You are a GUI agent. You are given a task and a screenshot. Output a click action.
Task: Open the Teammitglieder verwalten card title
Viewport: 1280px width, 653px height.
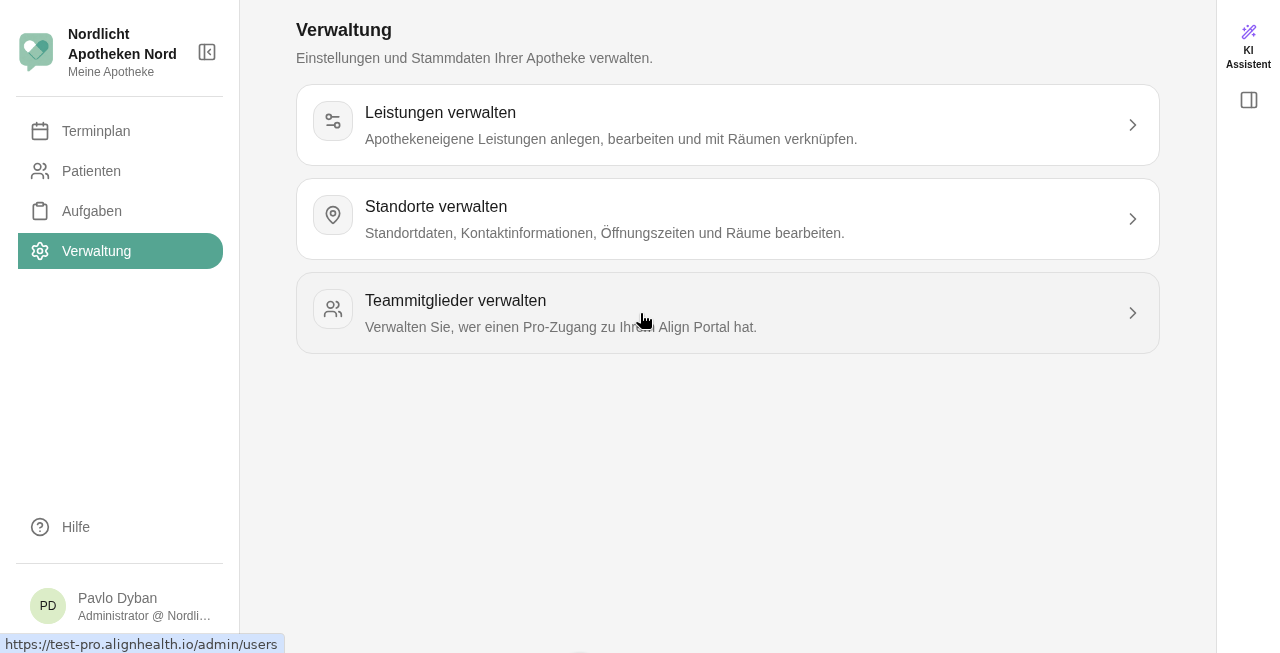click(x=455, y=301)
